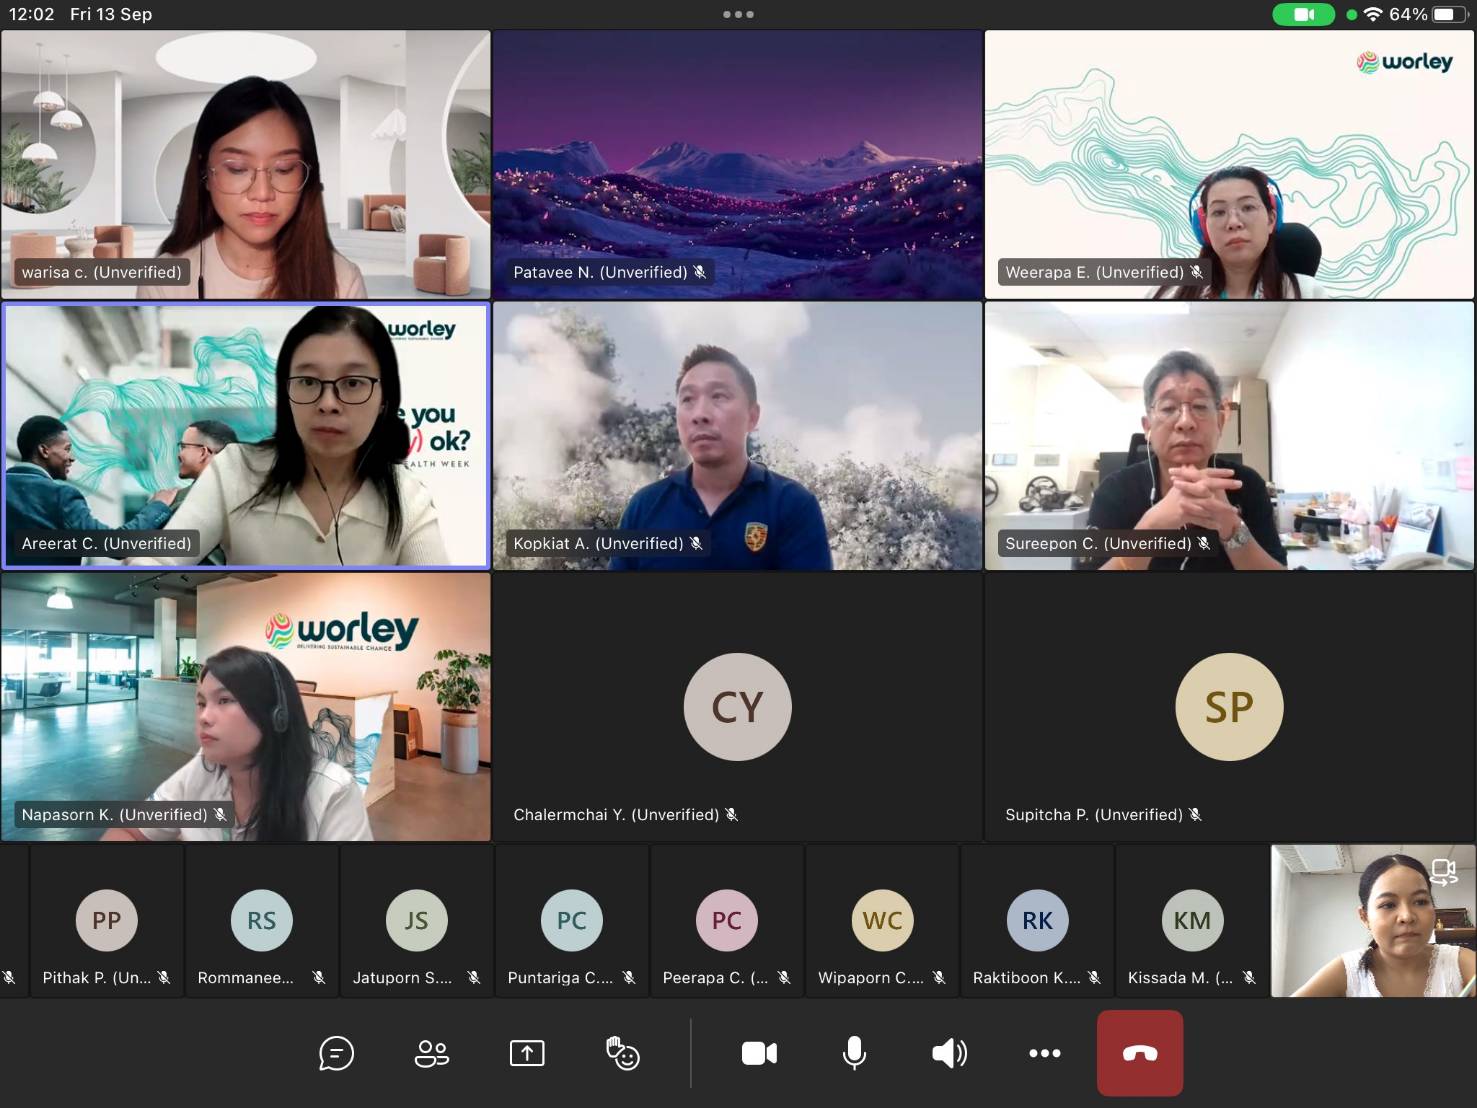This screenshot has width=1477, height=1108.
Task: Tap the RK avatar for Raktiboon K.
Action: coord(1037,920)
